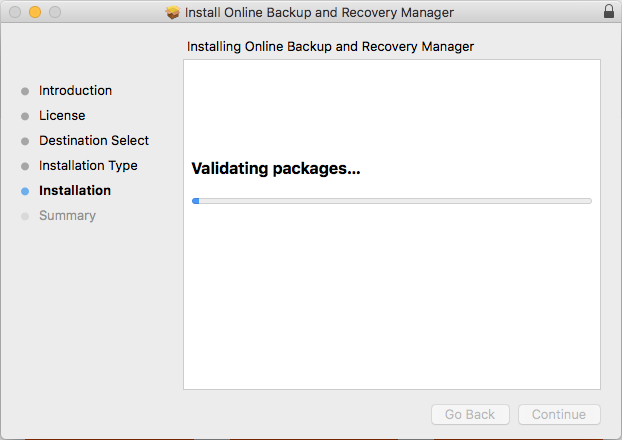Click the lock icon in title bar

click(609, 11)
